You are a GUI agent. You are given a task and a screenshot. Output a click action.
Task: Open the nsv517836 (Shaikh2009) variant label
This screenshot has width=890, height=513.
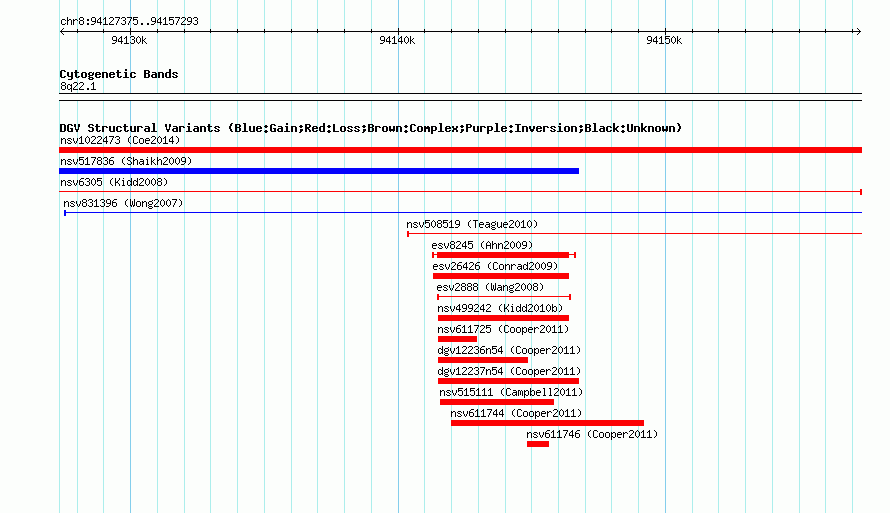point(126,161)
